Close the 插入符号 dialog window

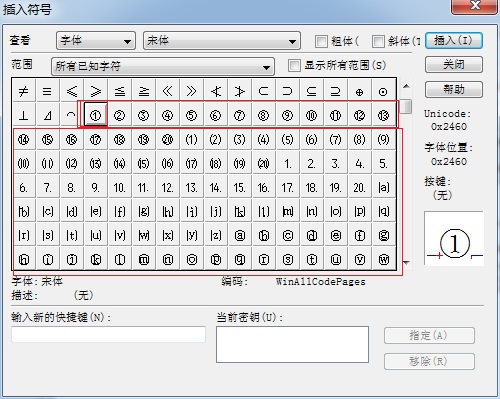tap(474, 6)
